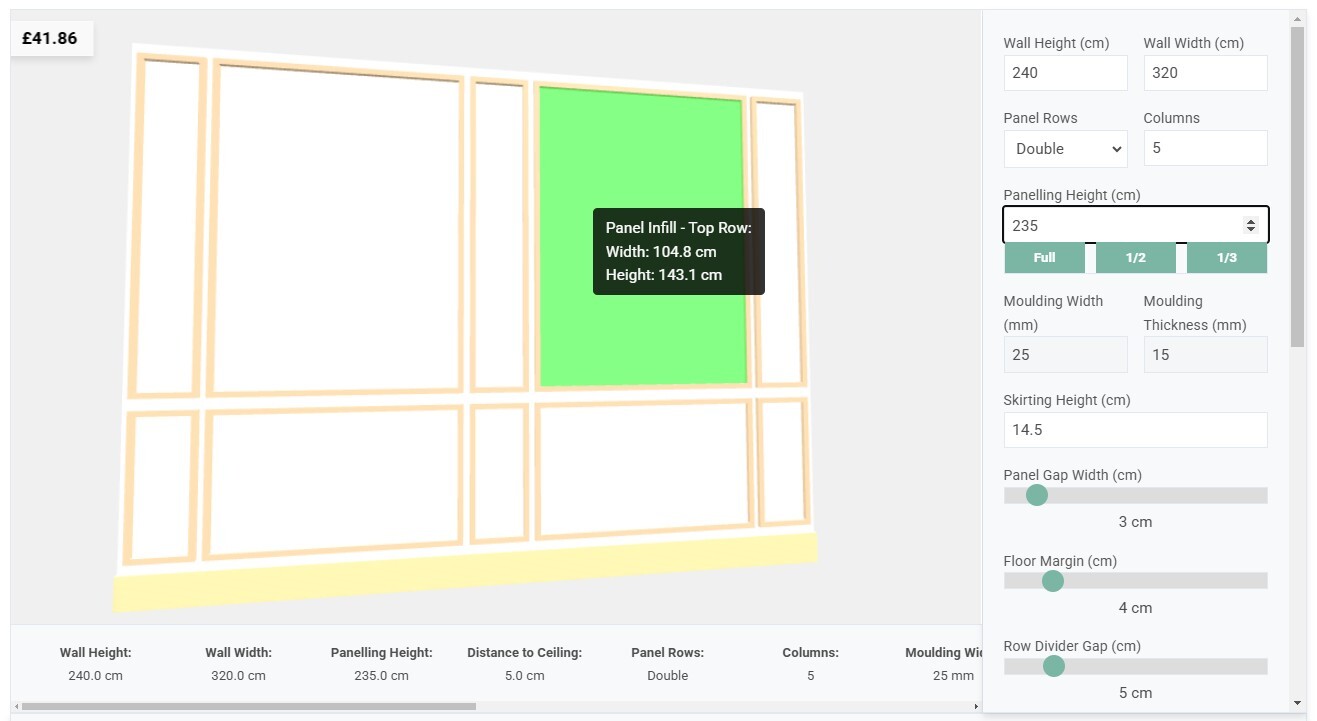This screenshot has height=721, width=1317.
Task: Click the Moulding Thickness field
Action: 1204,355
